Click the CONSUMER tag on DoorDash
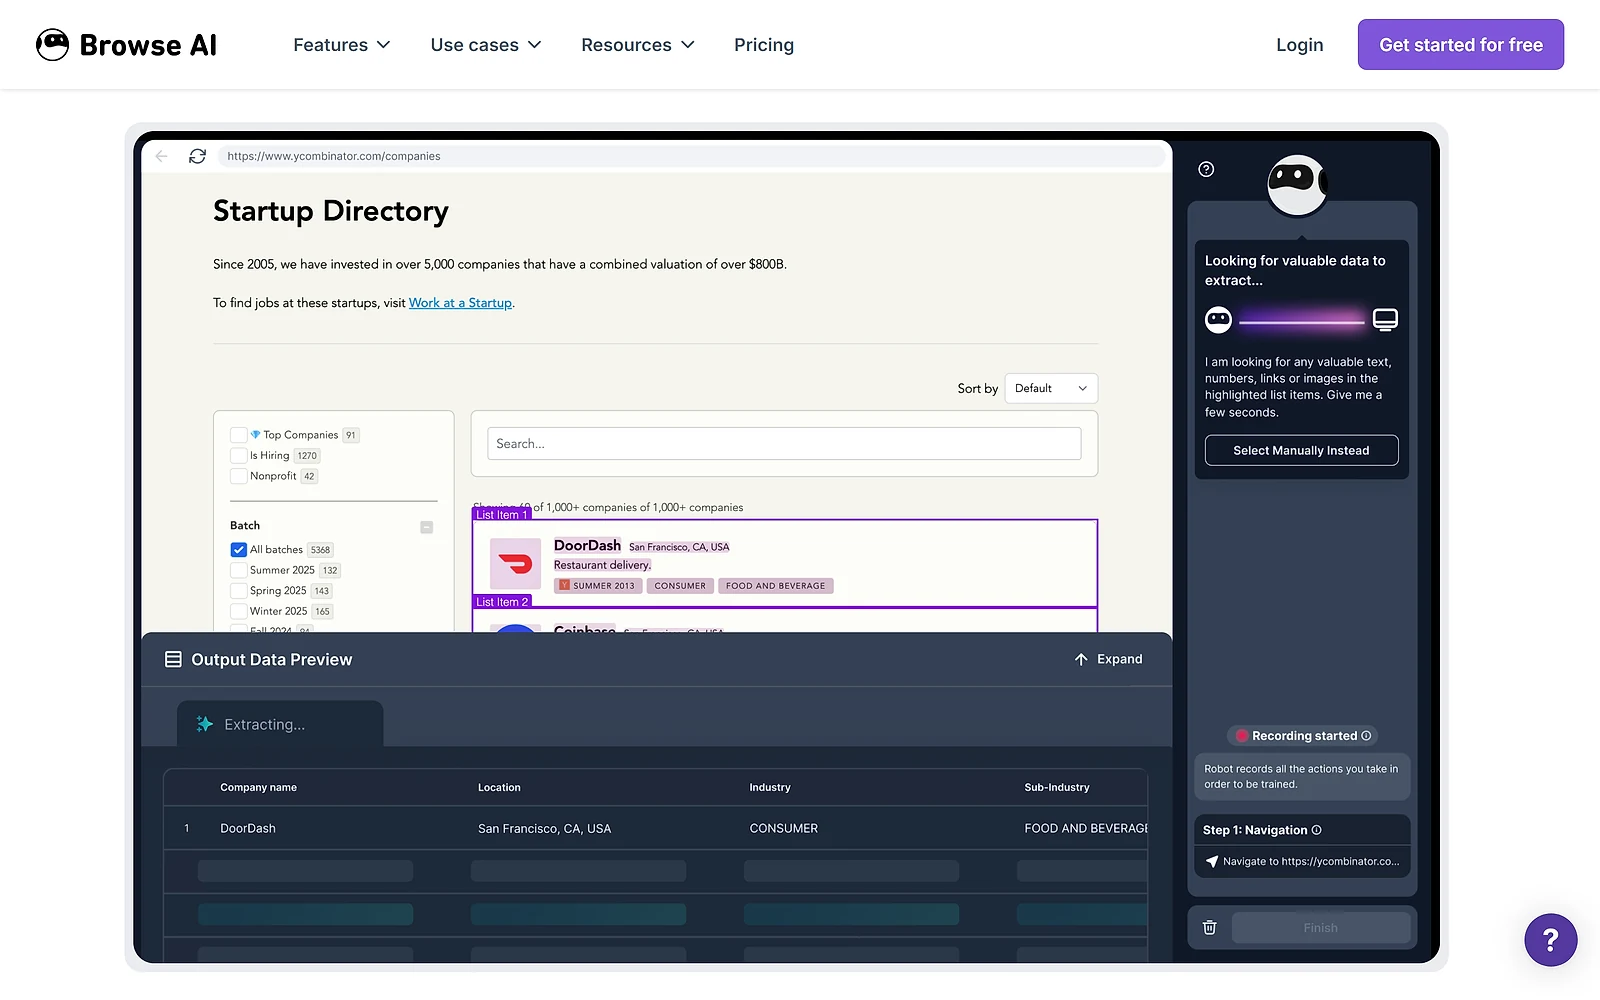Screen dimensions: 1600x1000 [680, 586]
